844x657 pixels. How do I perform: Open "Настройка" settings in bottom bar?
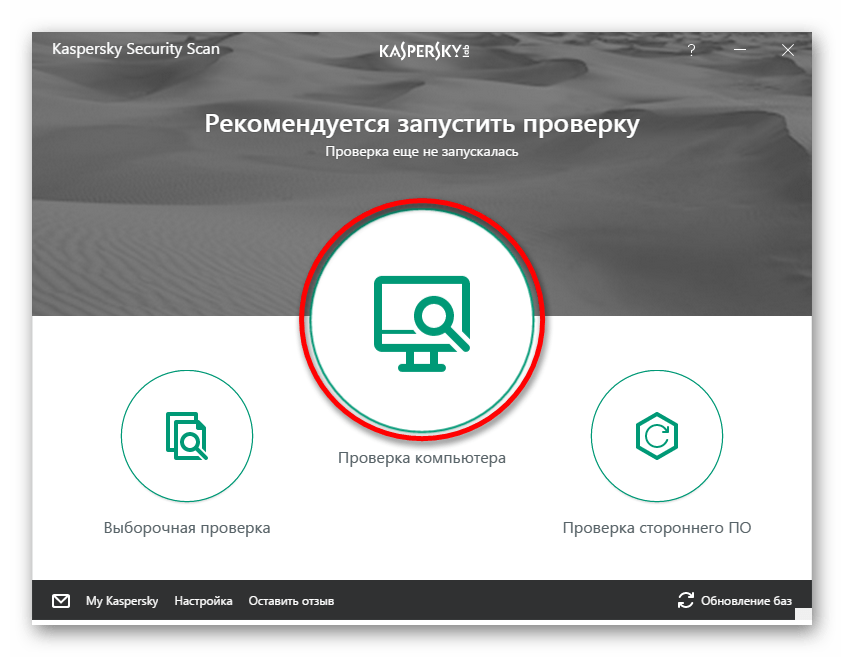(203, 601)
